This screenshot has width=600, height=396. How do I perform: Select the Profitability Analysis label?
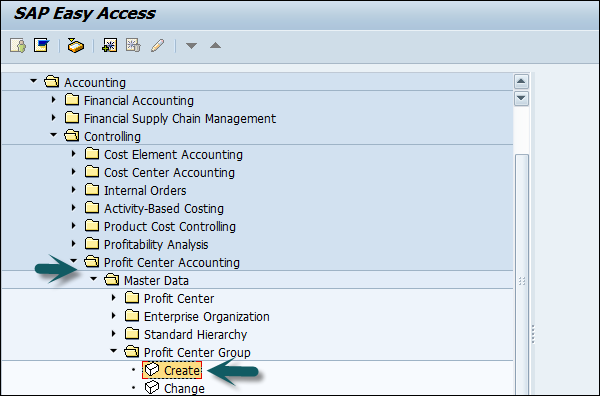point(156,244)
